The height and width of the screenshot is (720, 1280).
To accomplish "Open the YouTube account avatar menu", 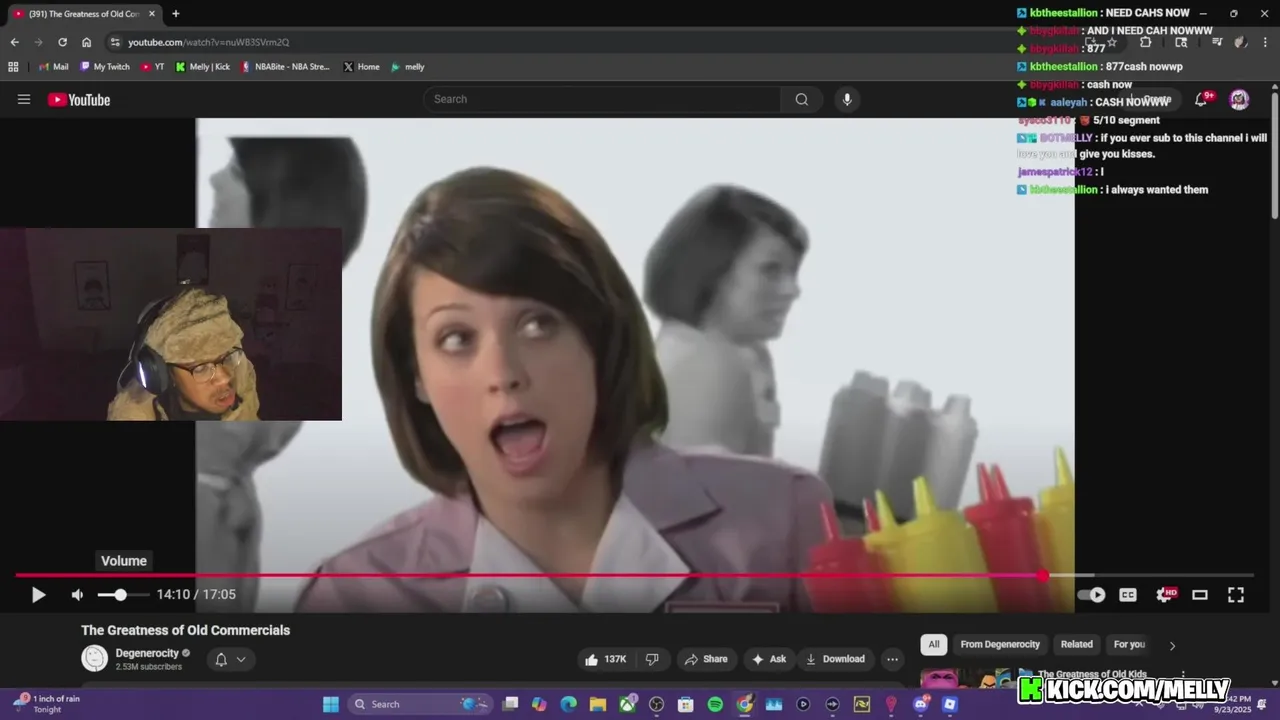I will [1239, 99].
